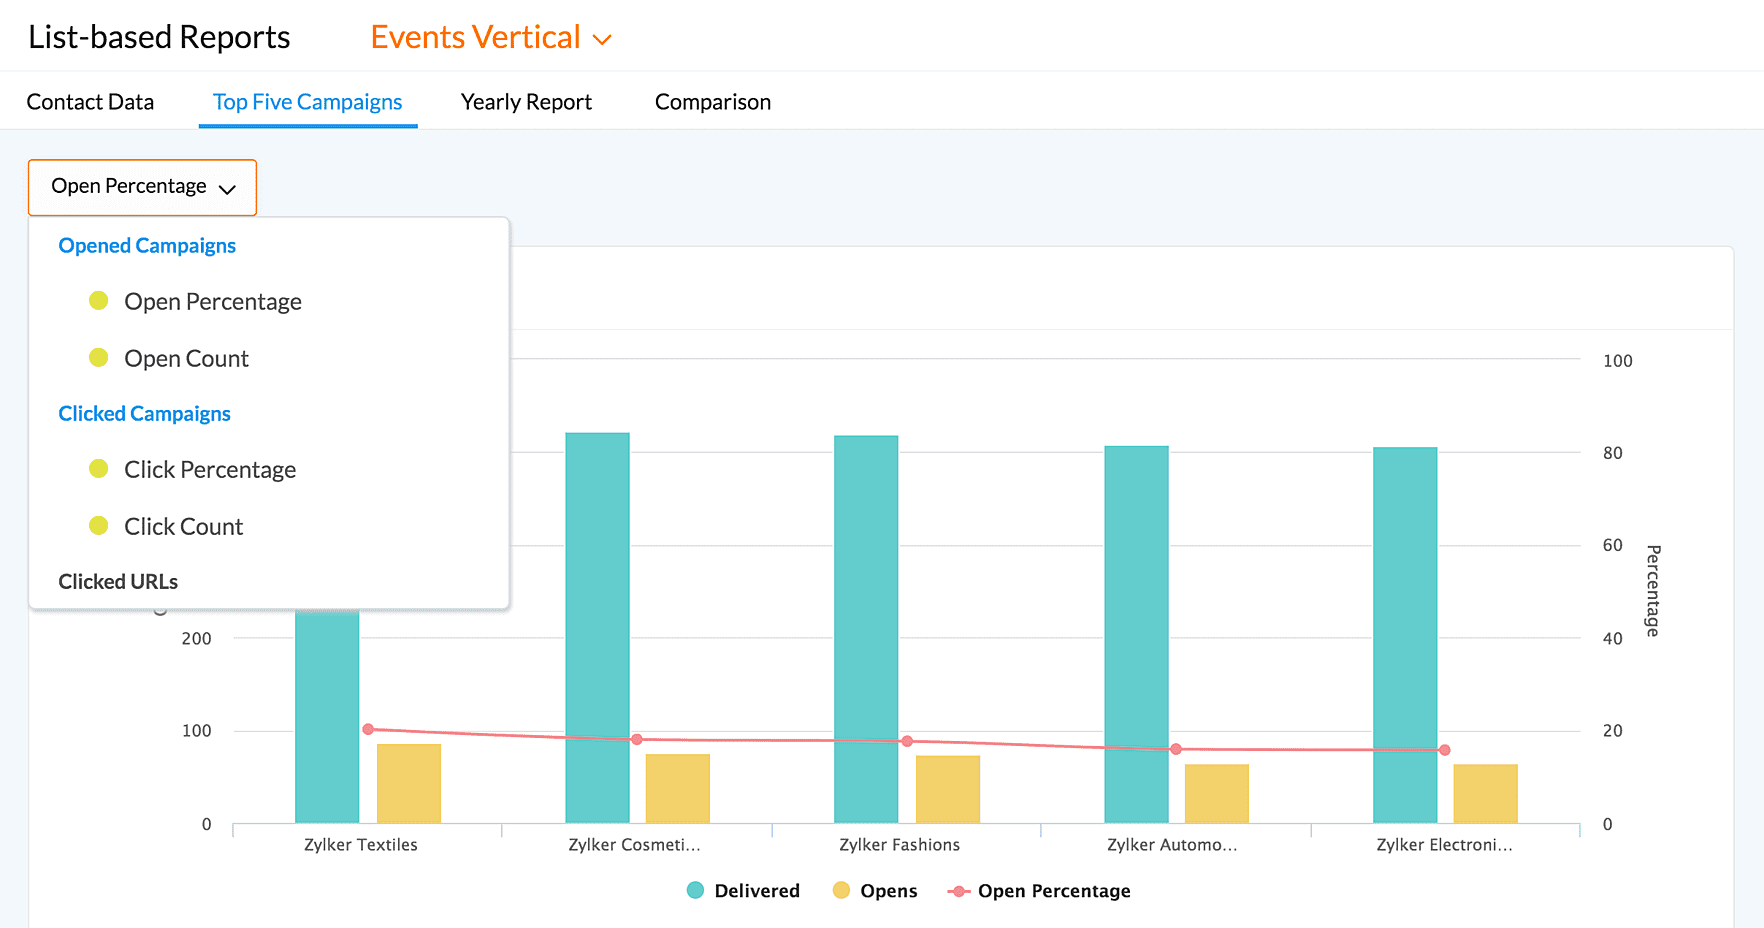This screenshot has height=928, width=1764.
Task: Select the Open Count menu option
Action: [x=186, y=359]
